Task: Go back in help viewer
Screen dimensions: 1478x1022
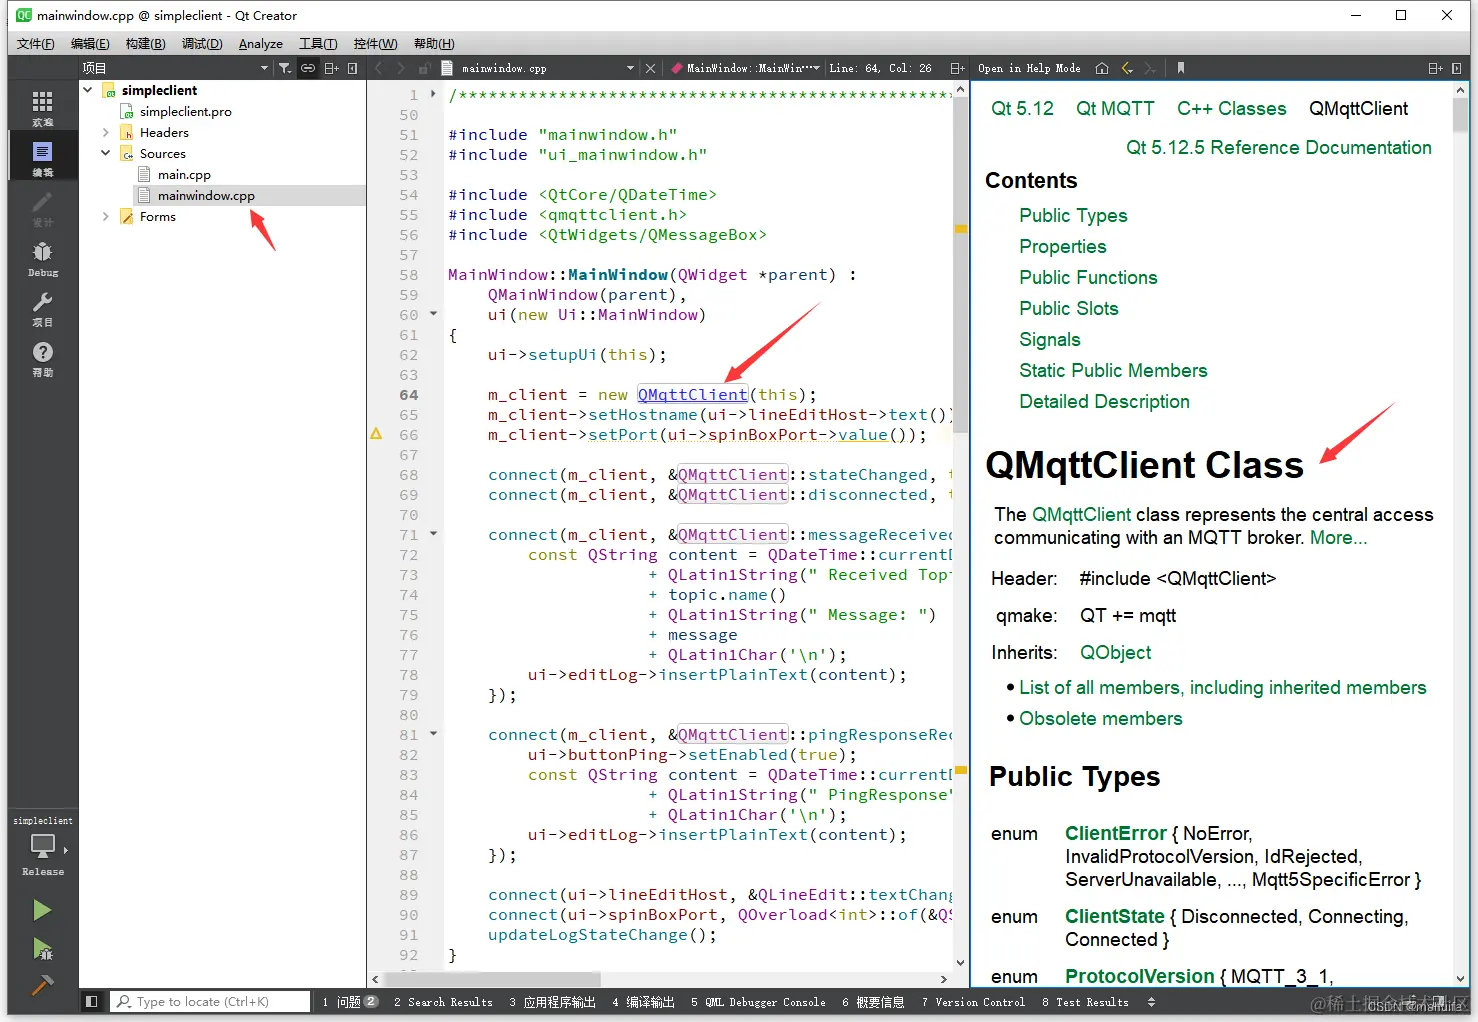Action: [x=1128, y=68]
